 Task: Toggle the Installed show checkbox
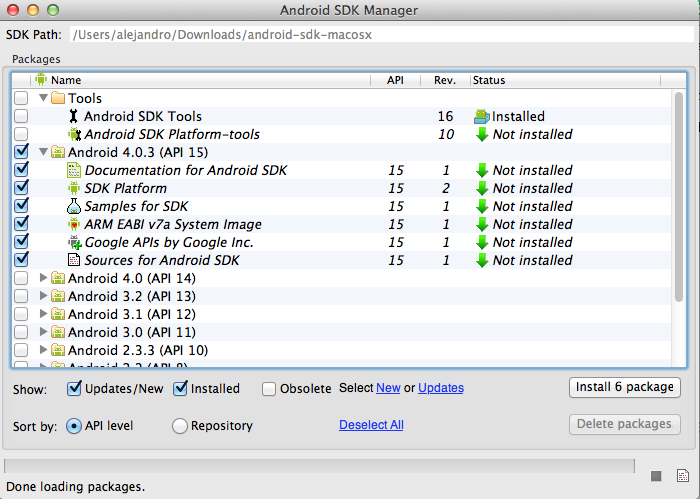click(180, 388)
